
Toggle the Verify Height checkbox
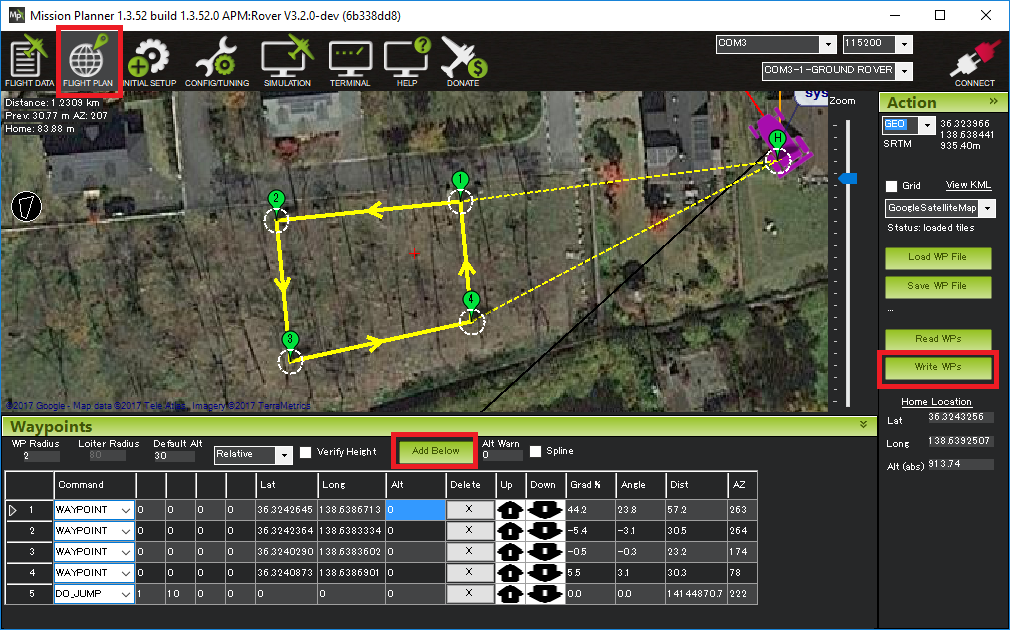[x=306, y=452]
